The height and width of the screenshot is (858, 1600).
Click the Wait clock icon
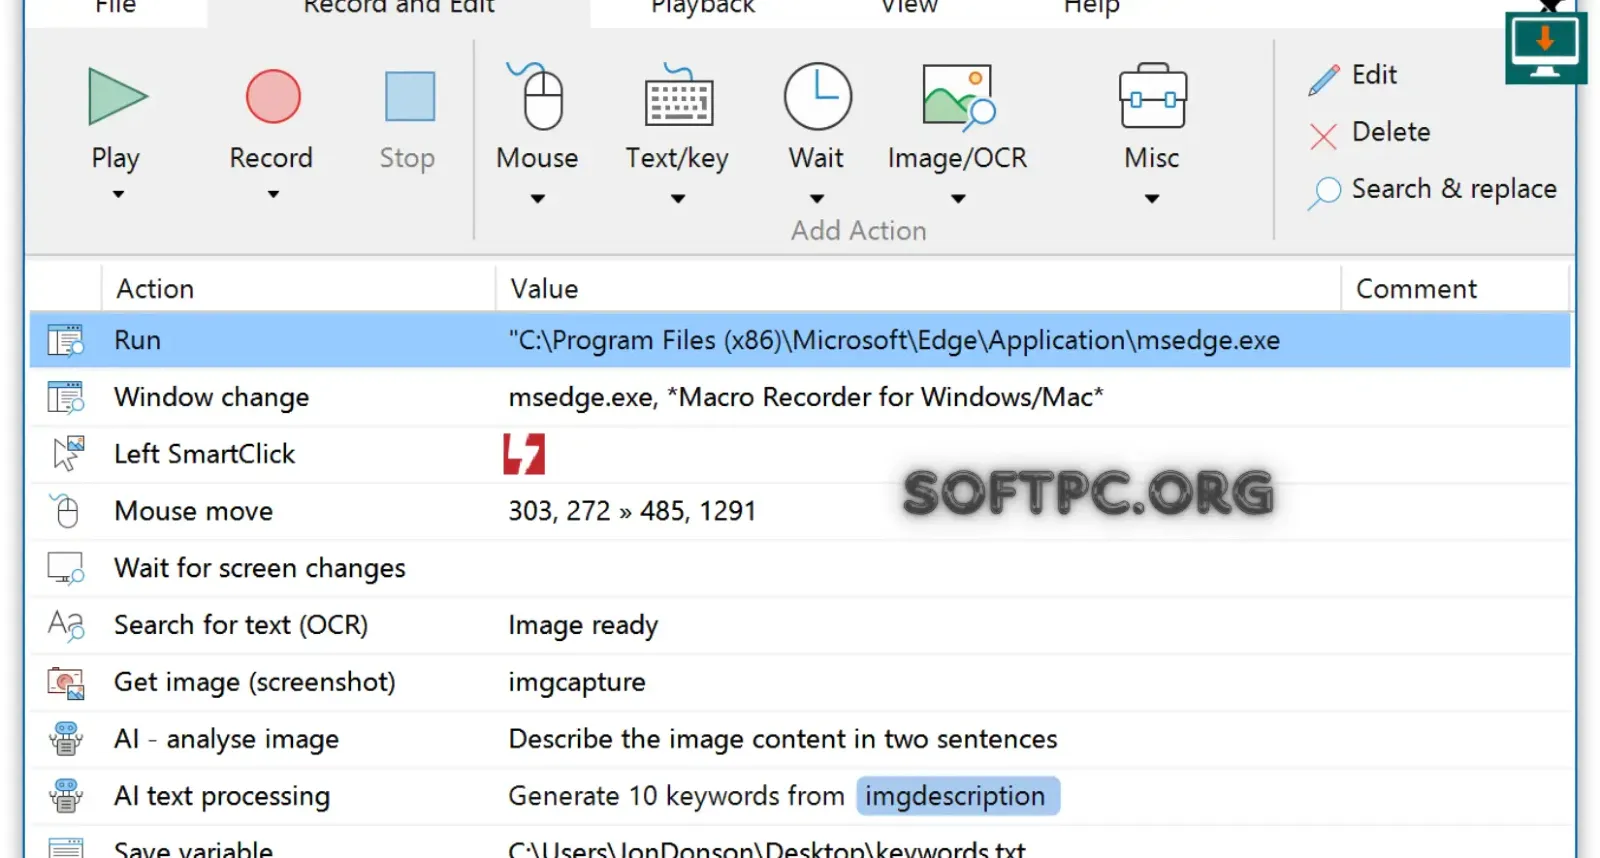pyautogui.click(x=818, y=97)
